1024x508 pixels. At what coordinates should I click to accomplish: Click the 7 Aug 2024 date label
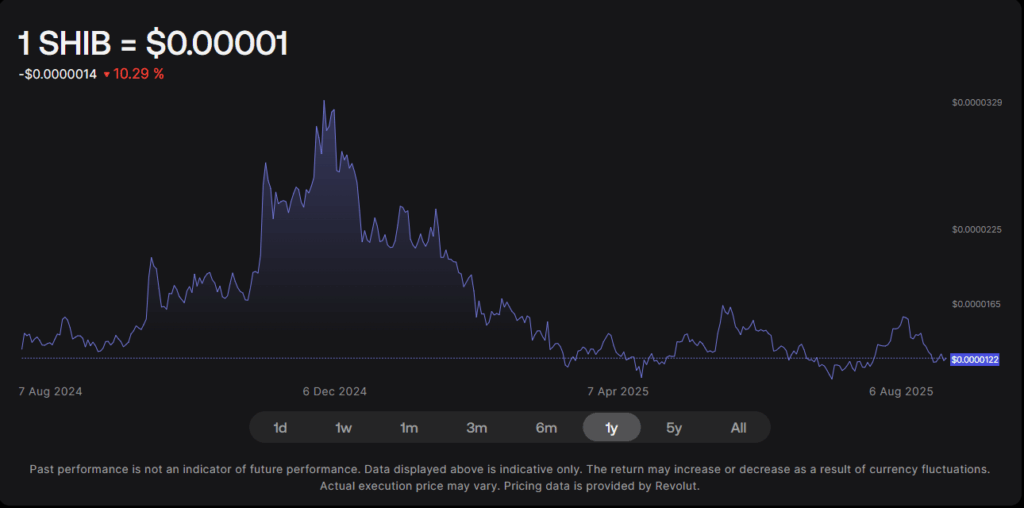(50, 392)
